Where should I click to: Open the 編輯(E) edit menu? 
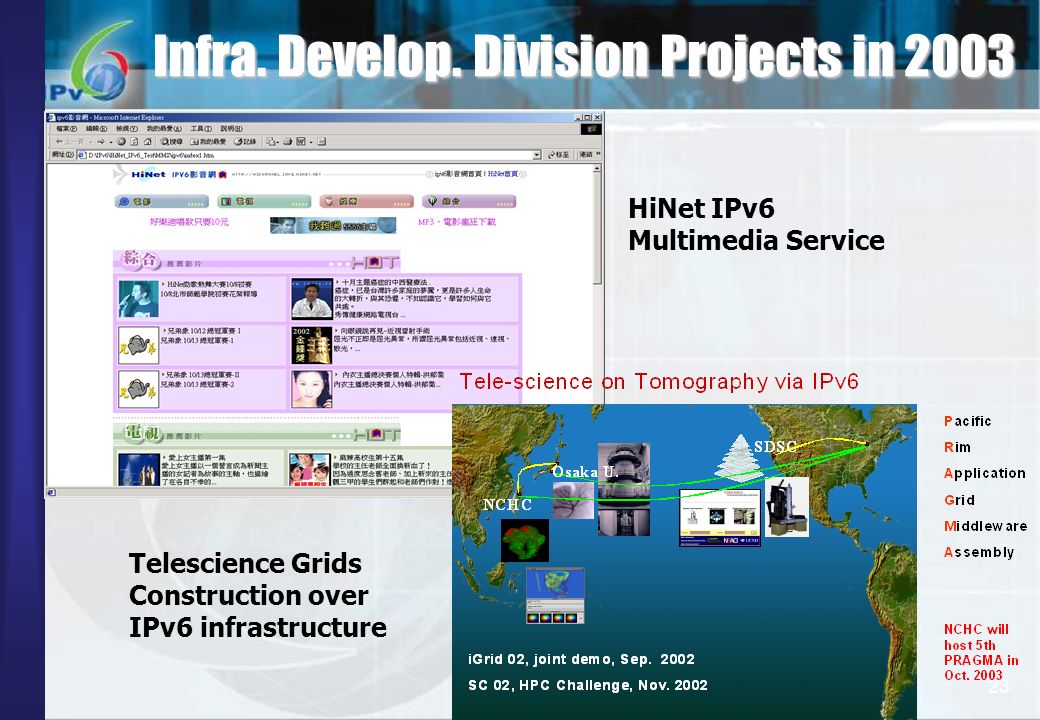97,129
